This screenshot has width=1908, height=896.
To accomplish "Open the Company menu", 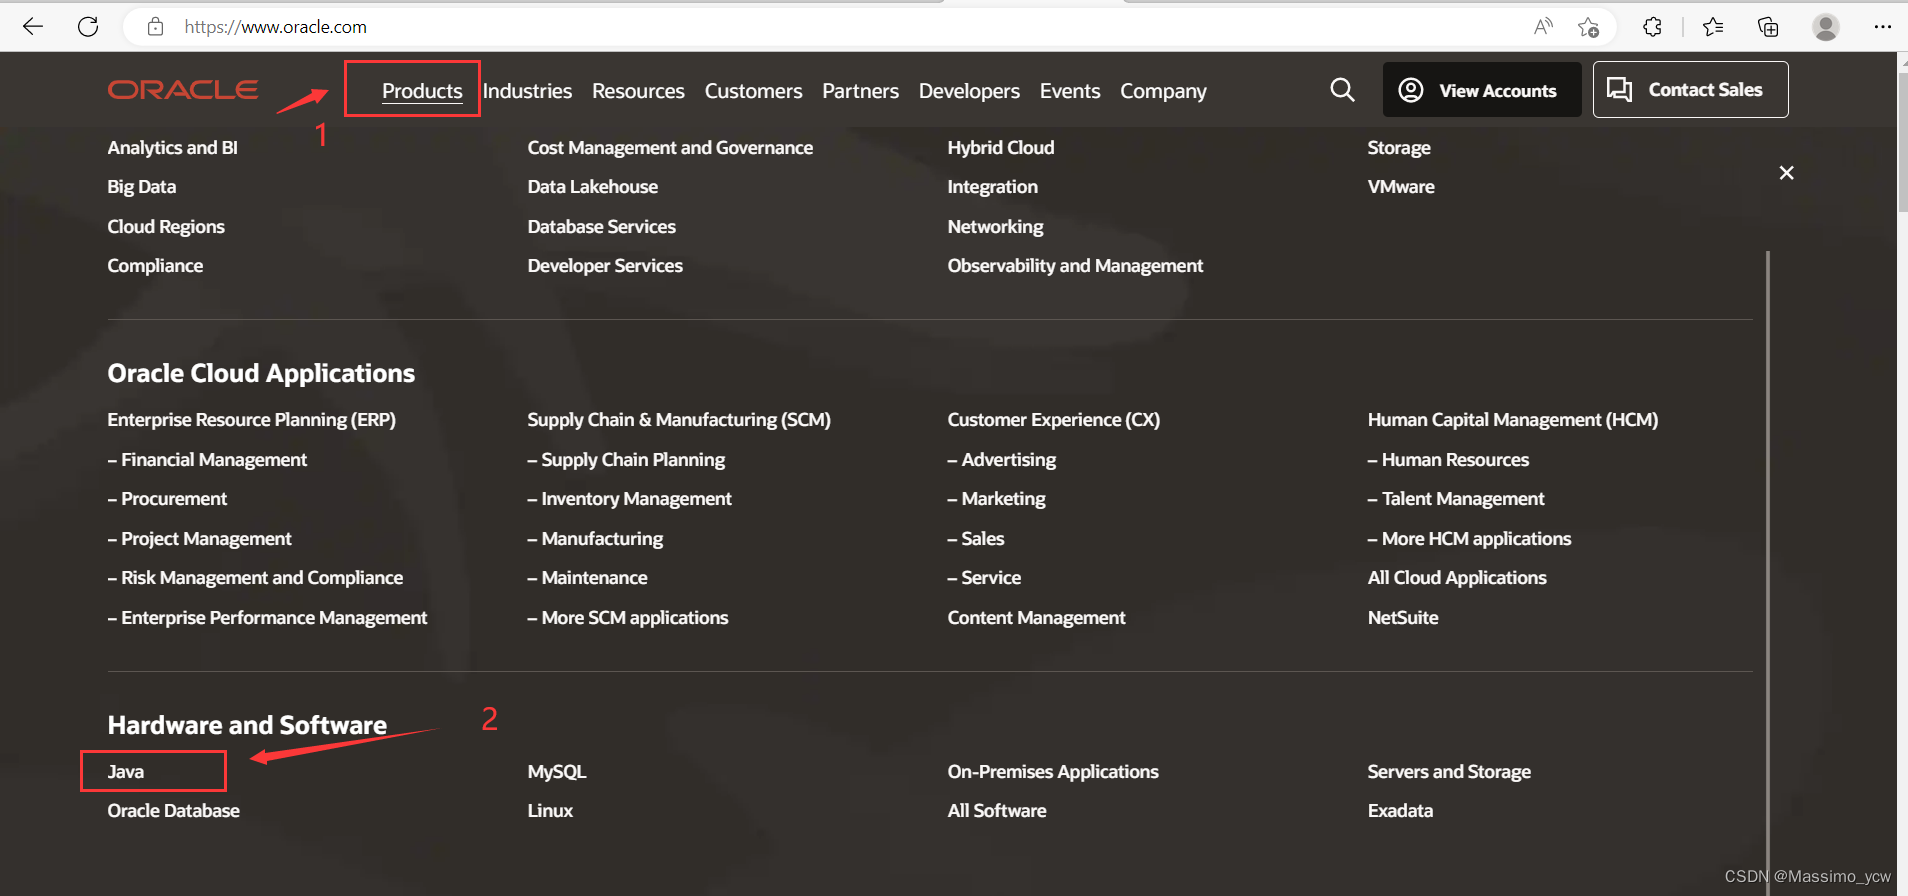I will 1163,91.
